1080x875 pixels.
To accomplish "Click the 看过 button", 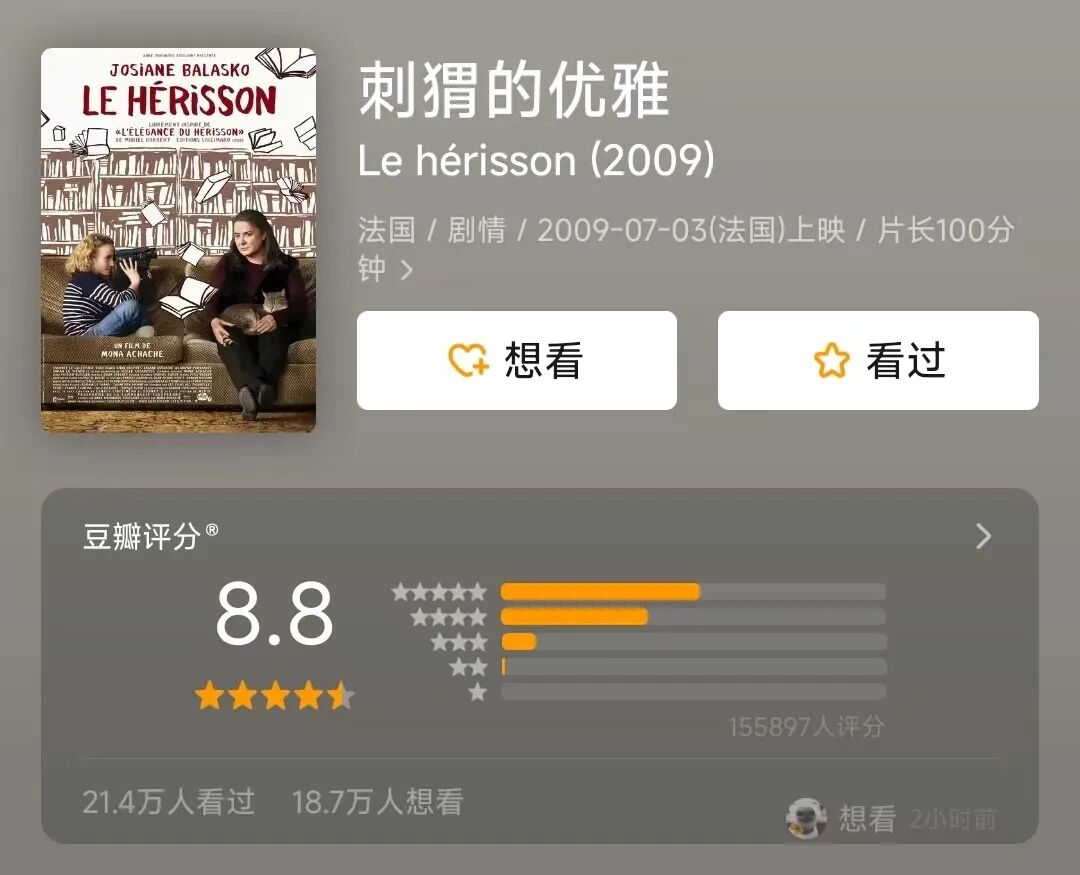I will click(878, 360).
